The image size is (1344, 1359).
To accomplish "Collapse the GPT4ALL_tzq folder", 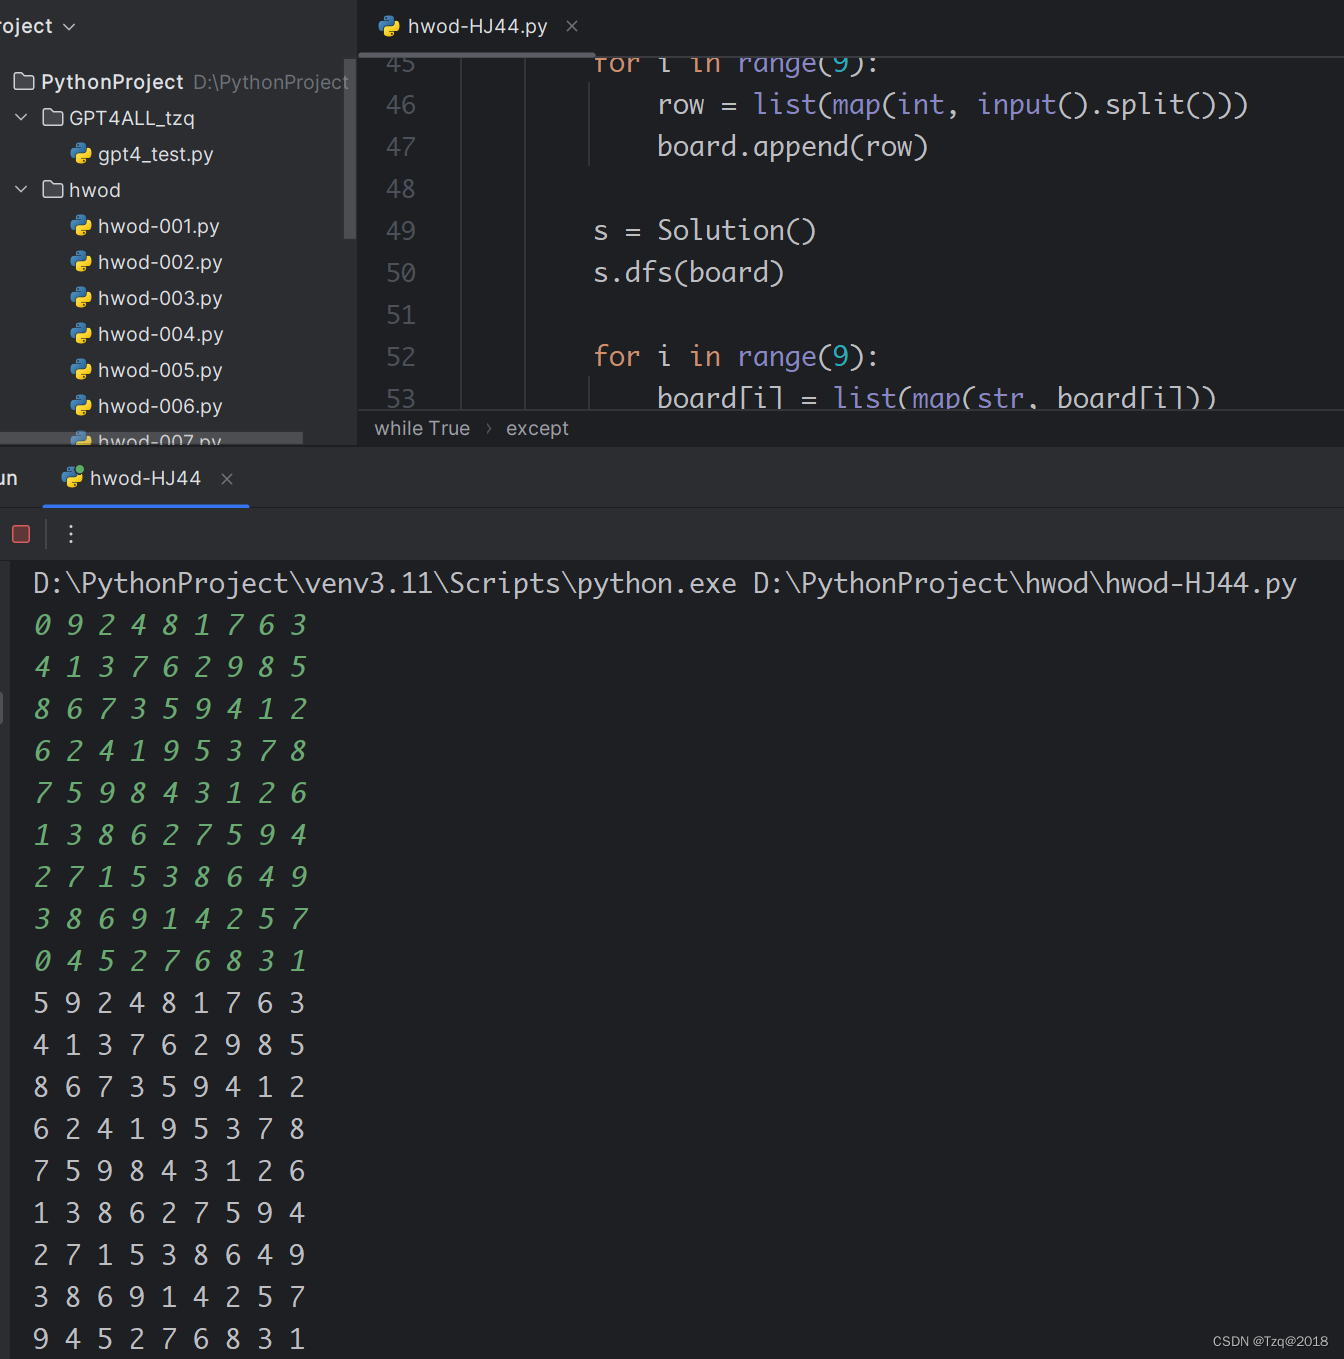I will (21, 118).
